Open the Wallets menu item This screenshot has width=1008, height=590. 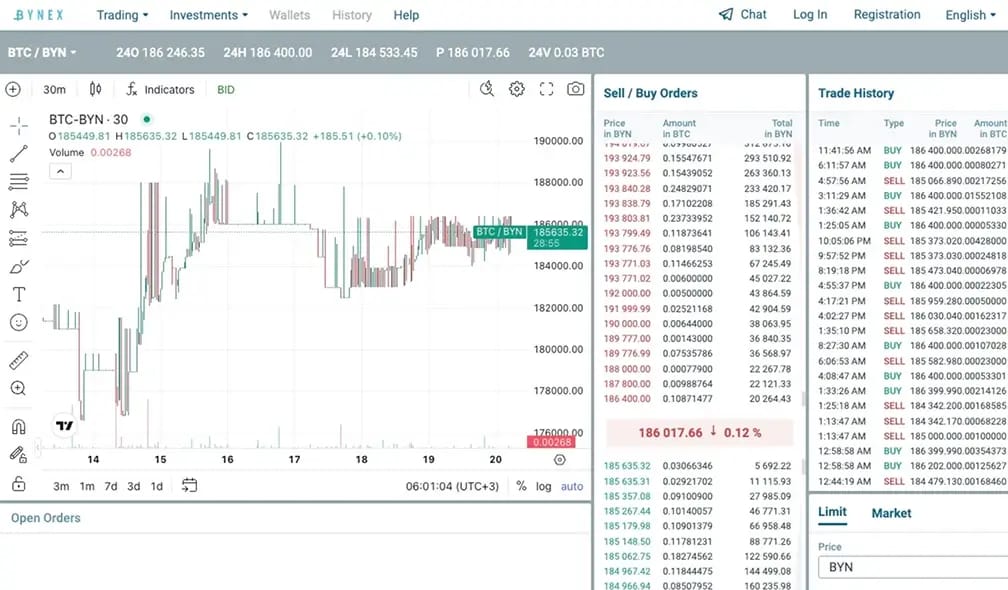289,15
